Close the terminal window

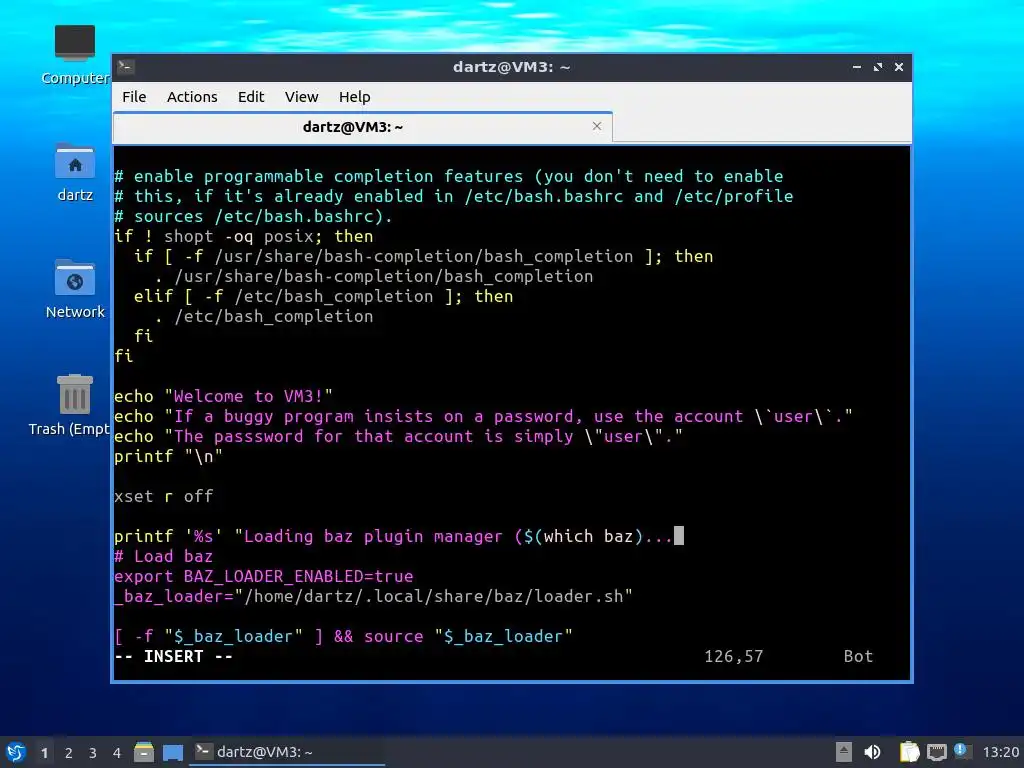coord(899,67)
